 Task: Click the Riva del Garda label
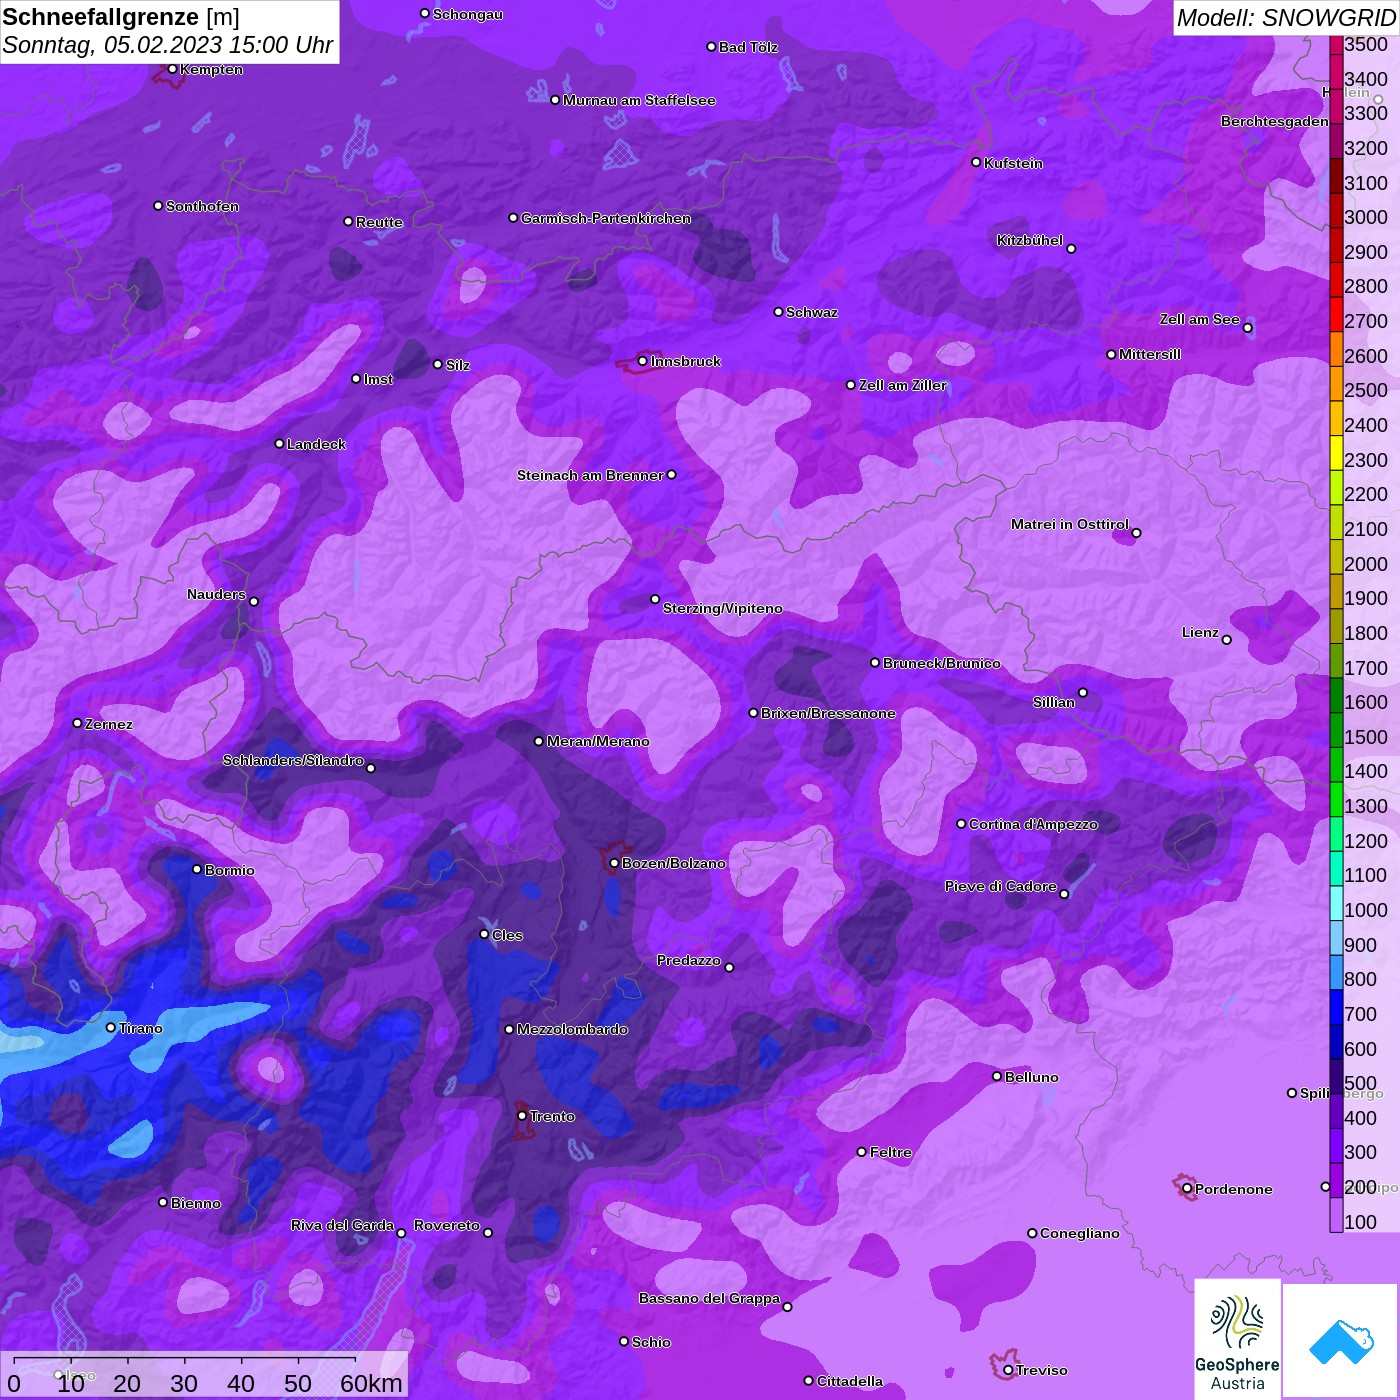coord(342,1225)
